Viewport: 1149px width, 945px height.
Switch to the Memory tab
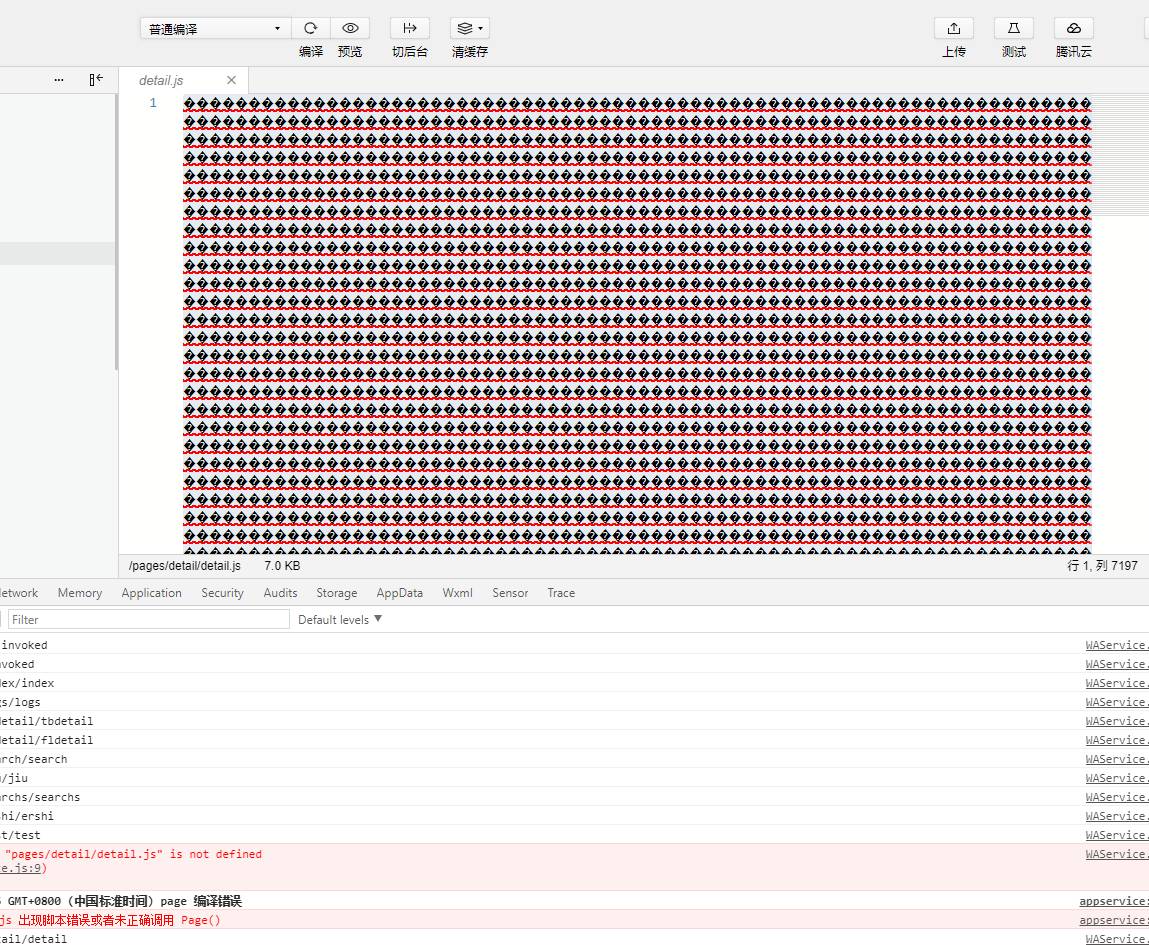tap(80, 593)
